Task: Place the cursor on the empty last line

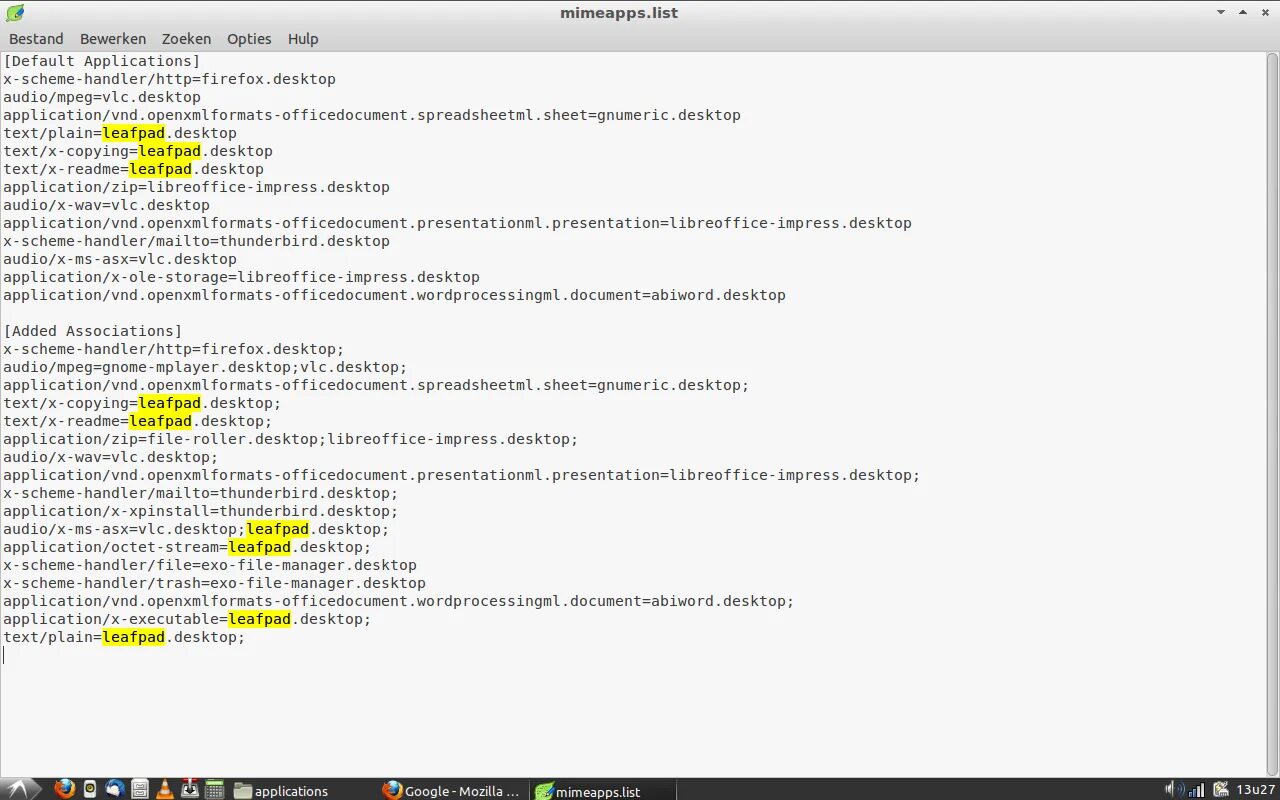Action: click(633, 655)
